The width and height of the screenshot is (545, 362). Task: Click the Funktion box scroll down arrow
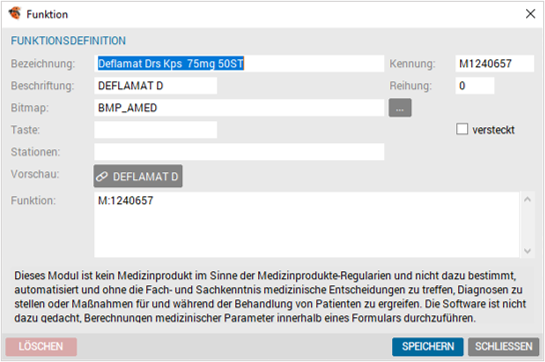527,251
